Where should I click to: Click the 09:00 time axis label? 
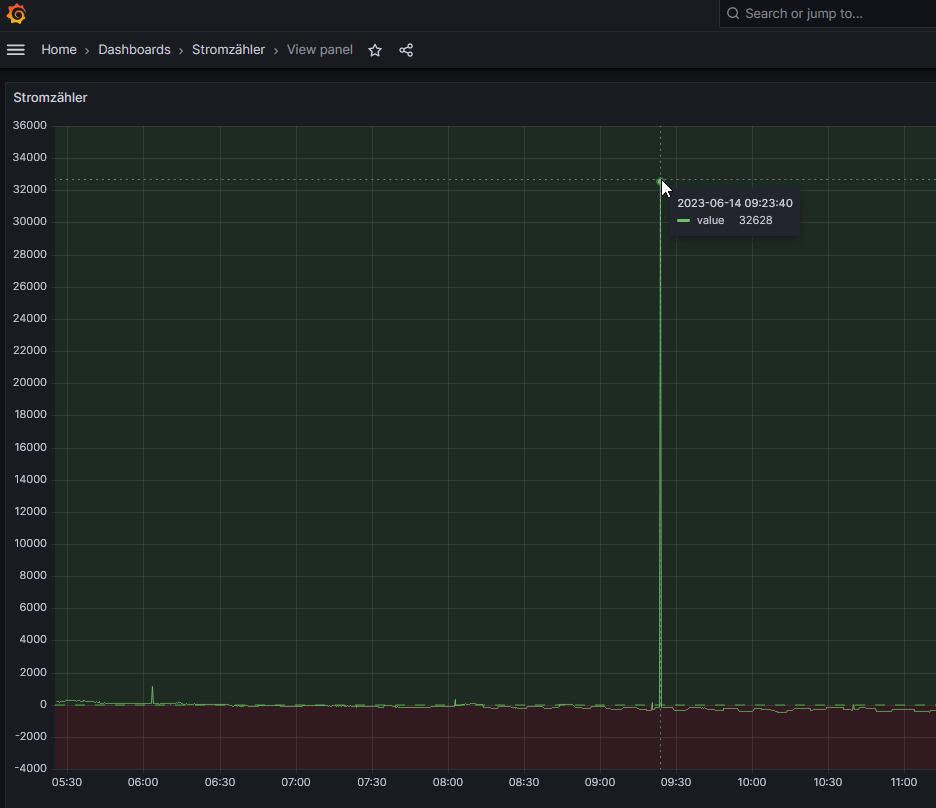point(600,782)
